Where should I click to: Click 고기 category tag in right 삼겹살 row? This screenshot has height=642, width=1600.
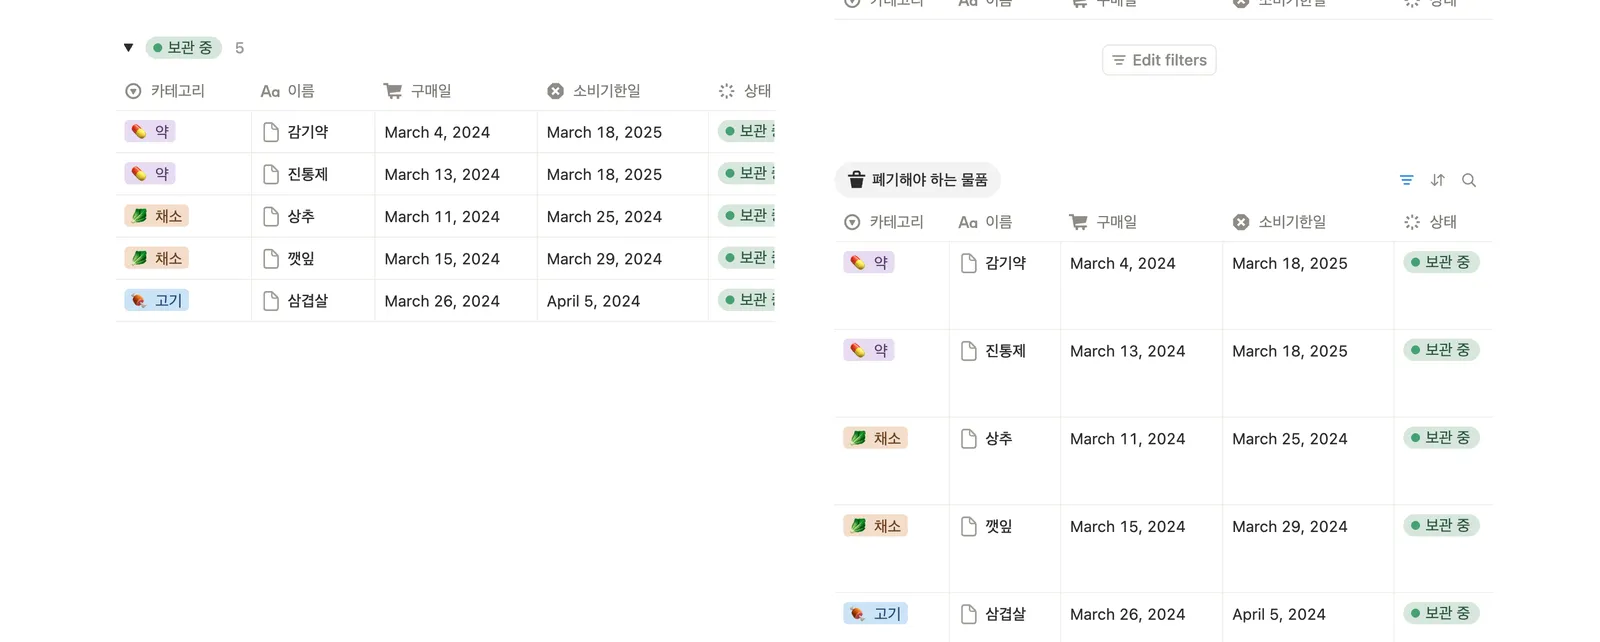tap(876, 613)
